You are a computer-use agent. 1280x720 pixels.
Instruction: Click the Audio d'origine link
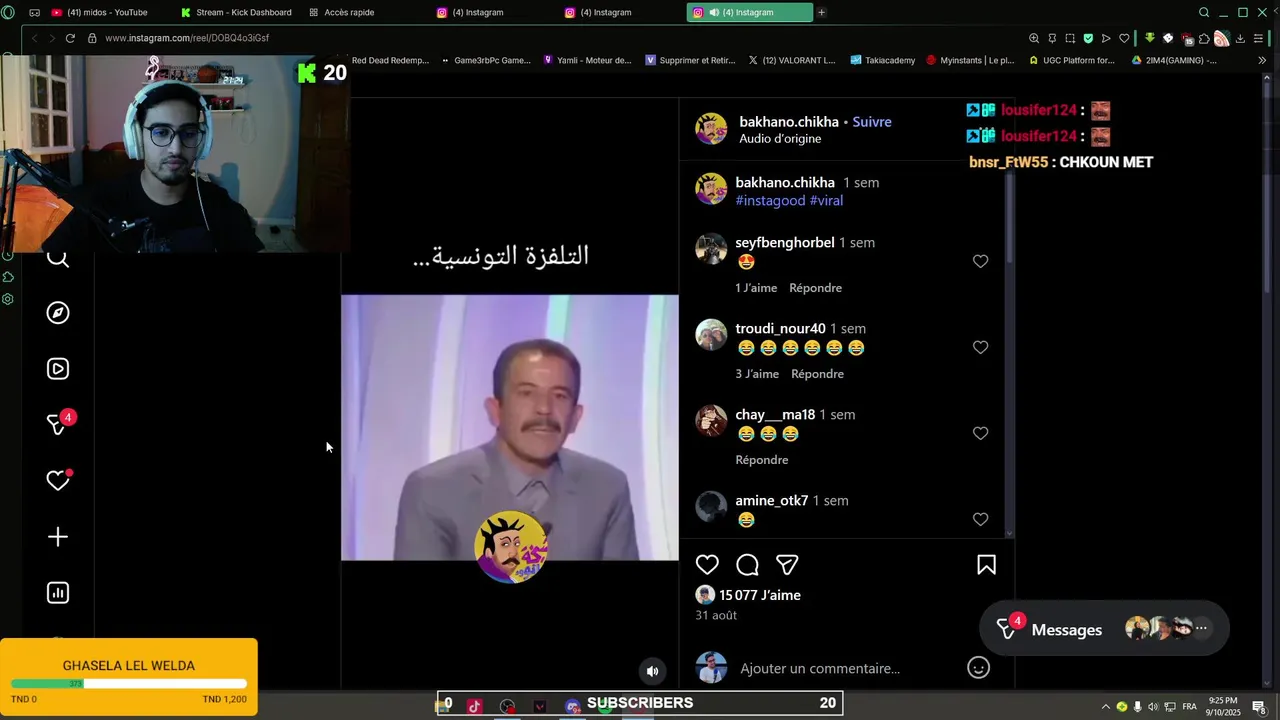[x=780, y=139]
